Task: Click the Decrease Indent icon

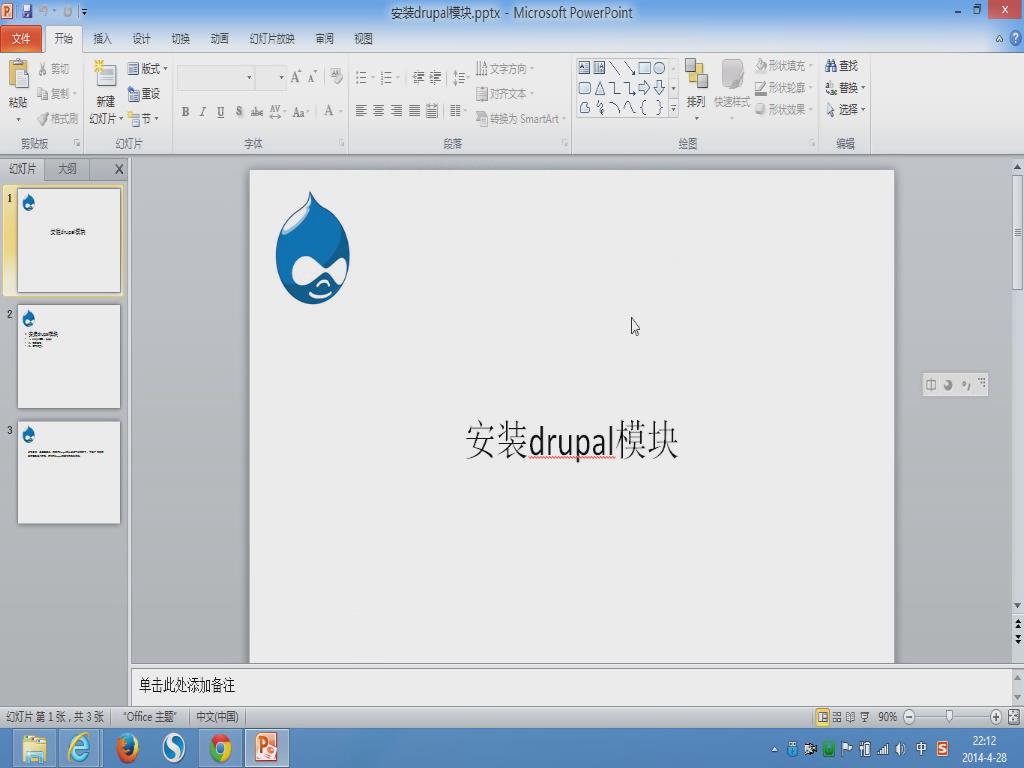Action: pos(418,78)
